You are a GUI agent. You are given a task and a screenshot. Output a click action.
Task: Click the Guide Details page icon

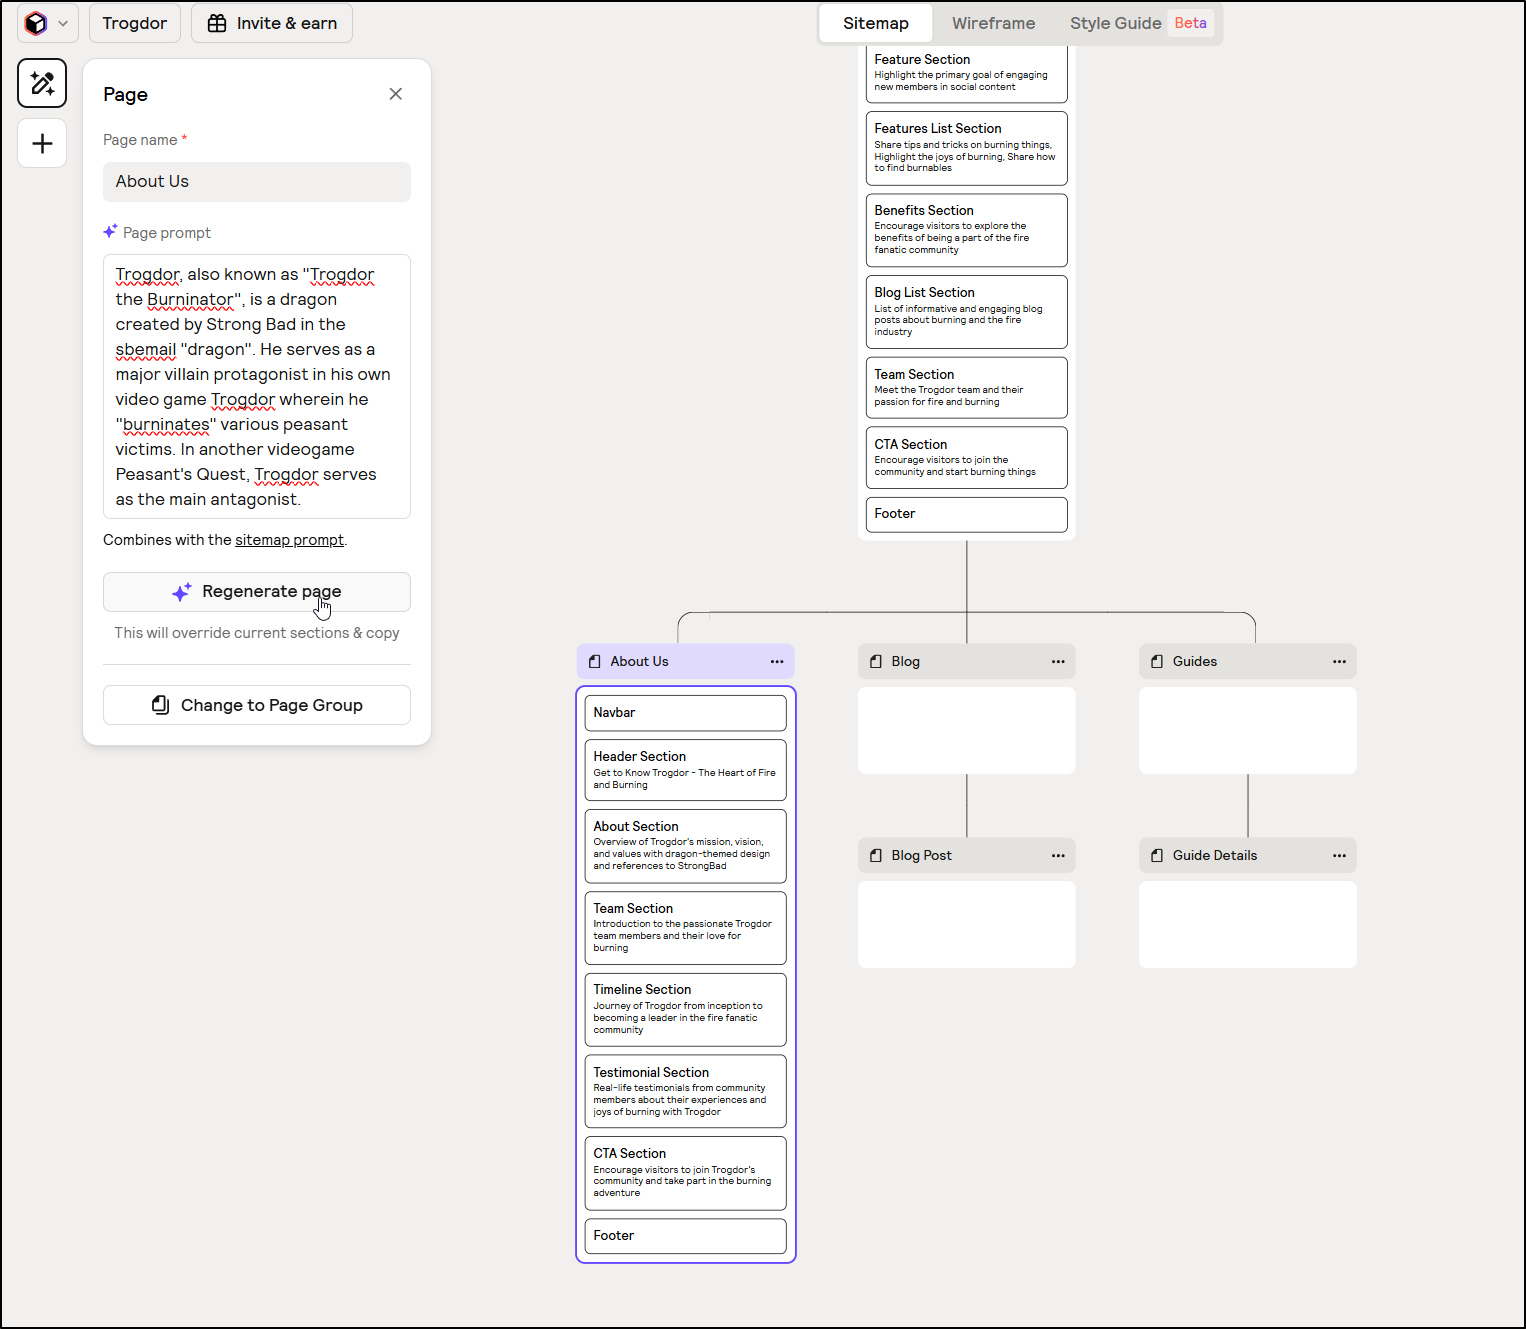pos(1157,856)
